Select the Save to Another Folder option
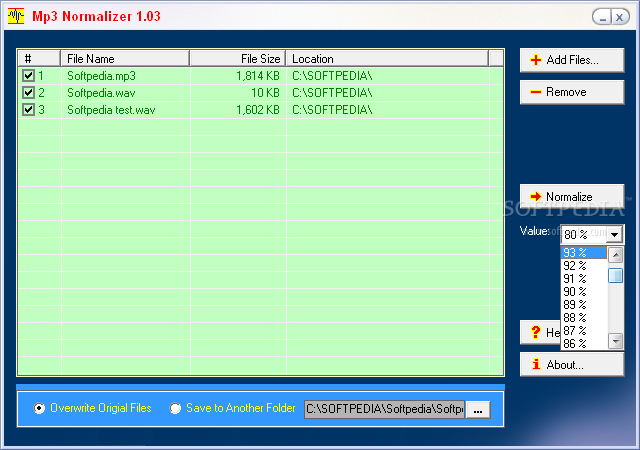Viewport: 640px width, 450px height. click(175, 408)
